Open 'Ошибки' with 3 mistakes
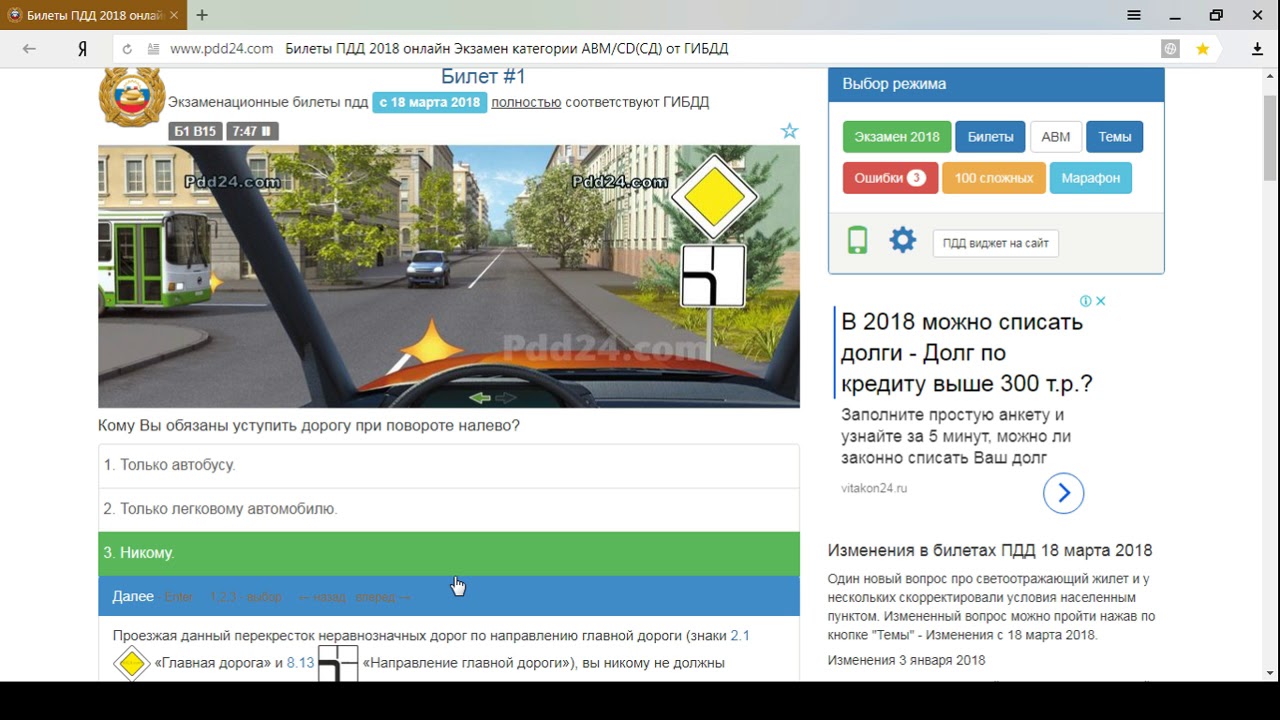This screenshot has width=1280, height=720. [x=890, y=178]
